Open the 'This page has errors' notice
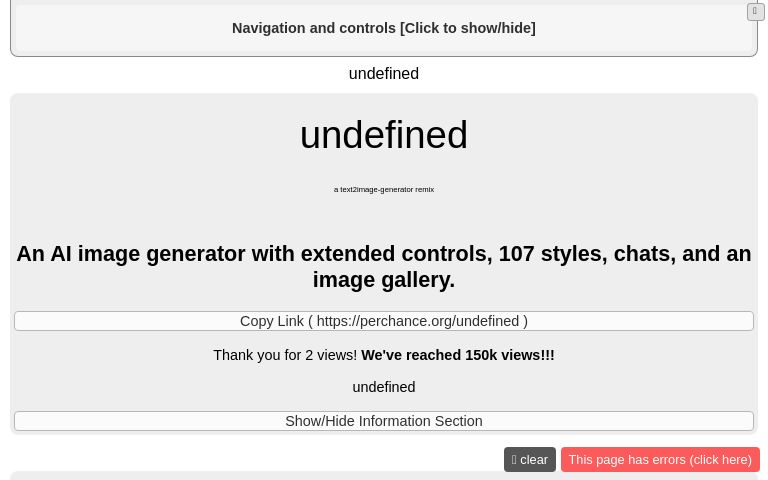Viewport: 768px width, 480px height. click(659, 460)
